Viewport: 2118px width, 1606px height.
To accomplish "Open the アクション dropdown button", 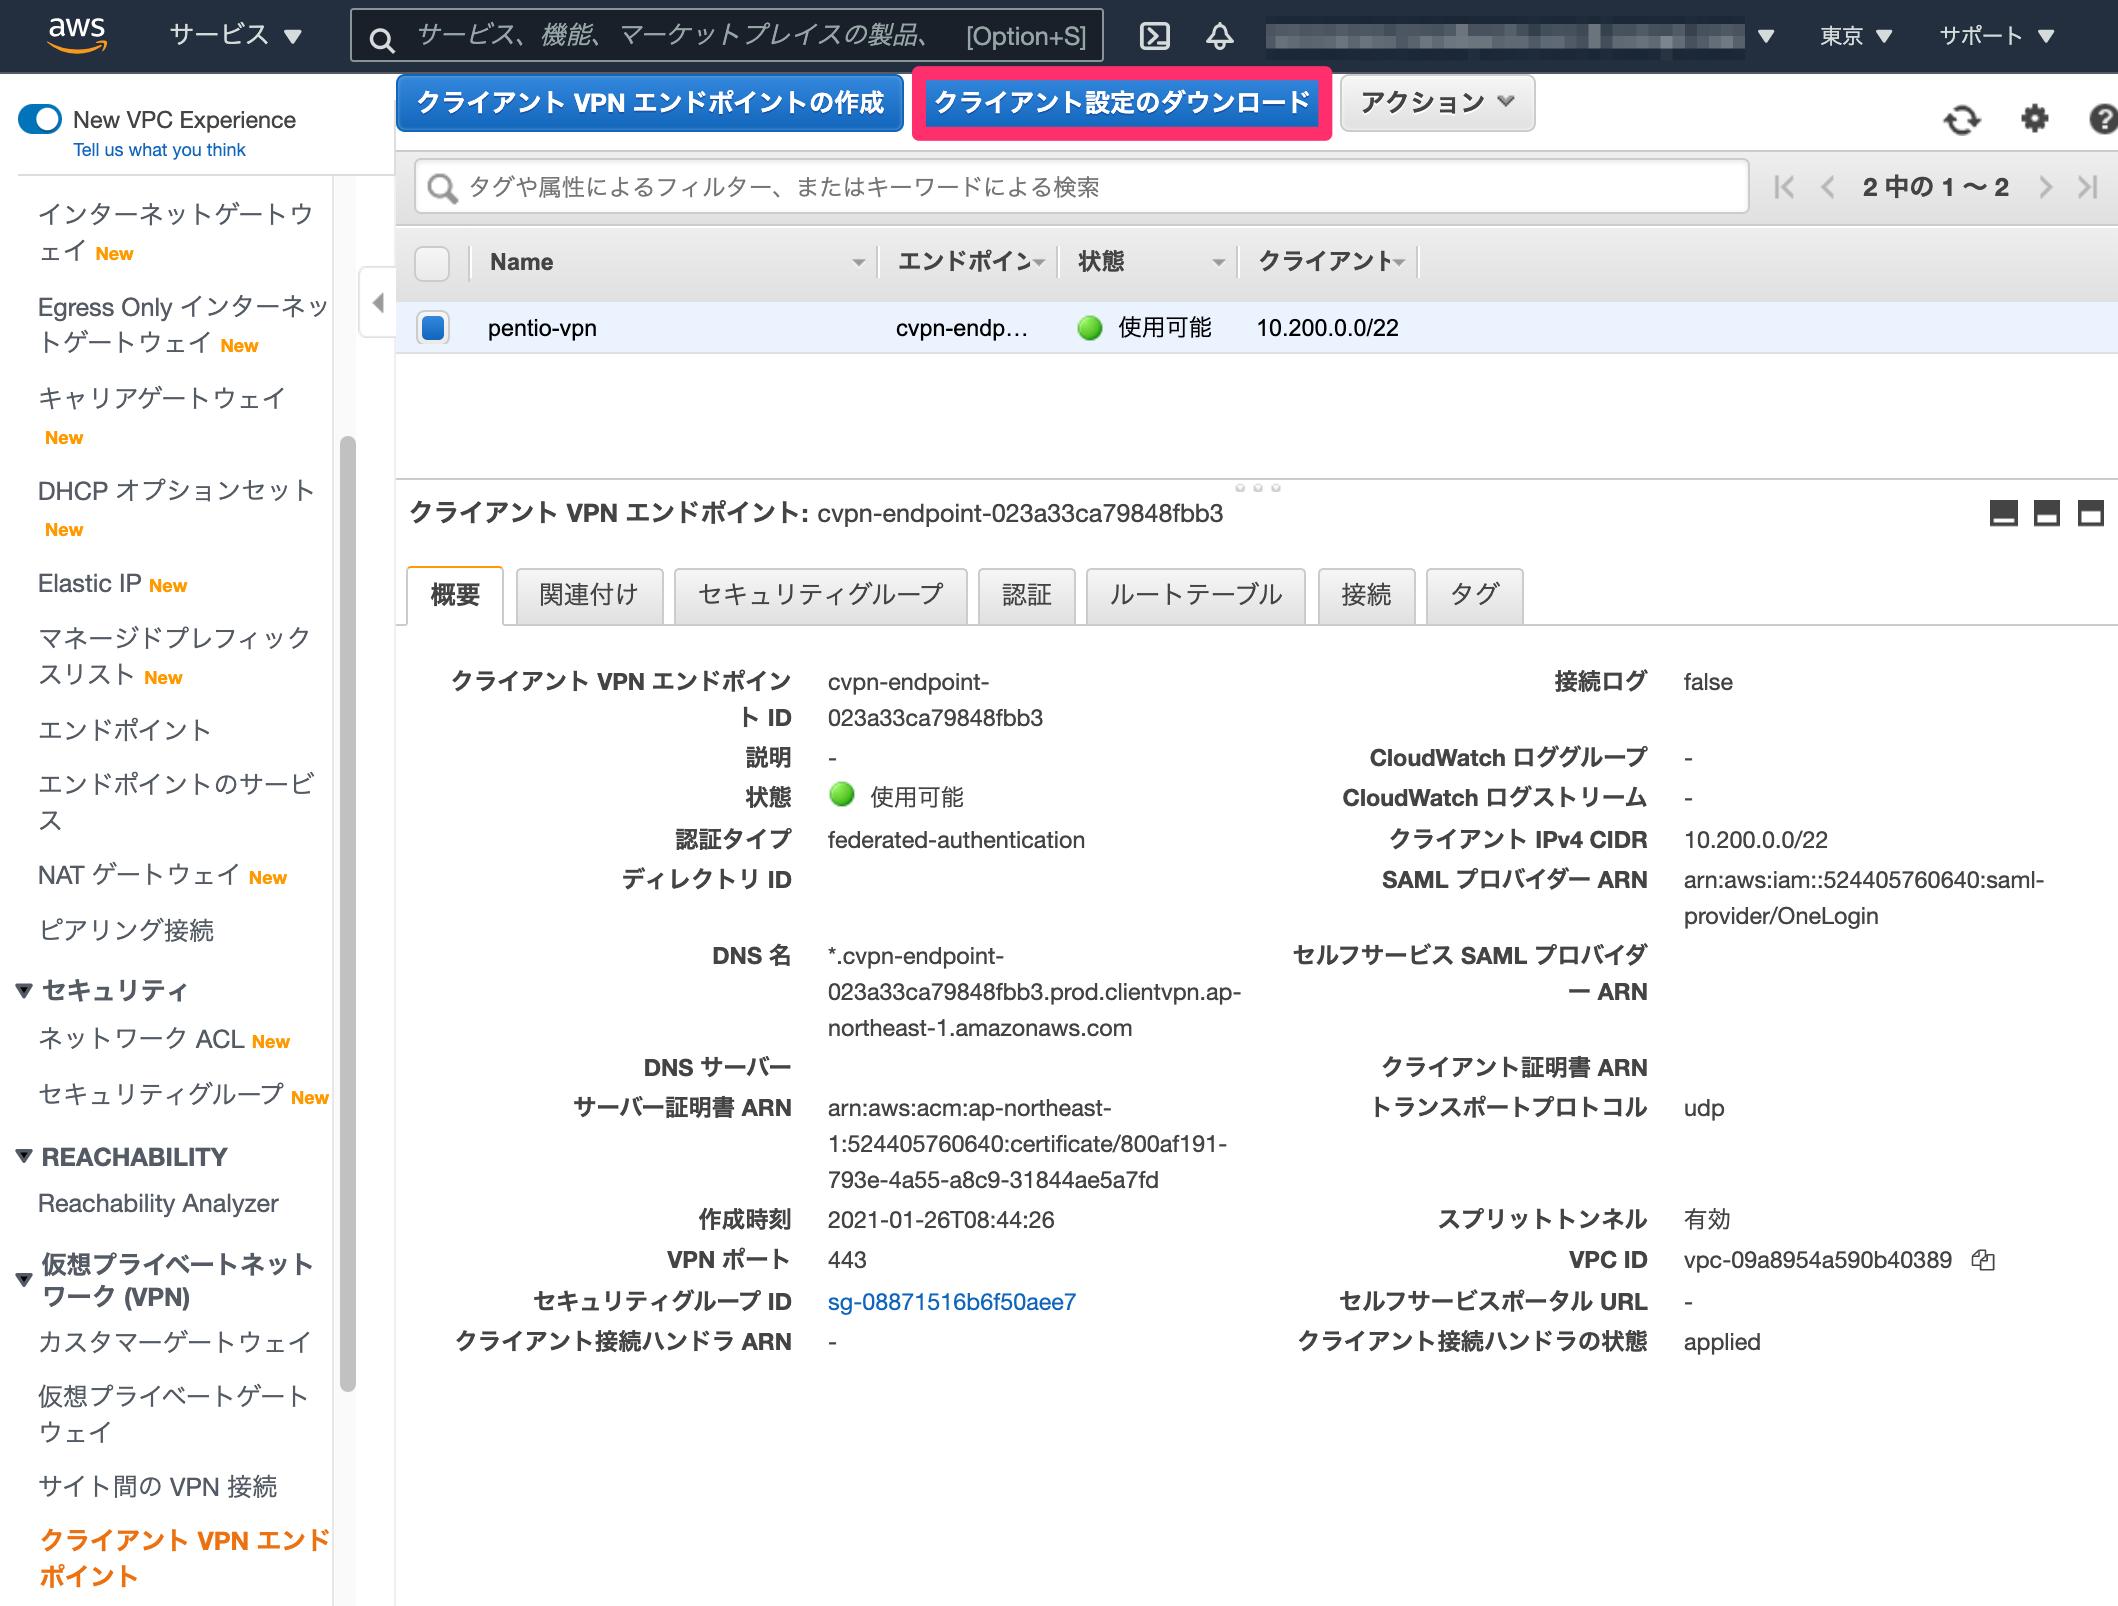I will [x=1438, y=103].
